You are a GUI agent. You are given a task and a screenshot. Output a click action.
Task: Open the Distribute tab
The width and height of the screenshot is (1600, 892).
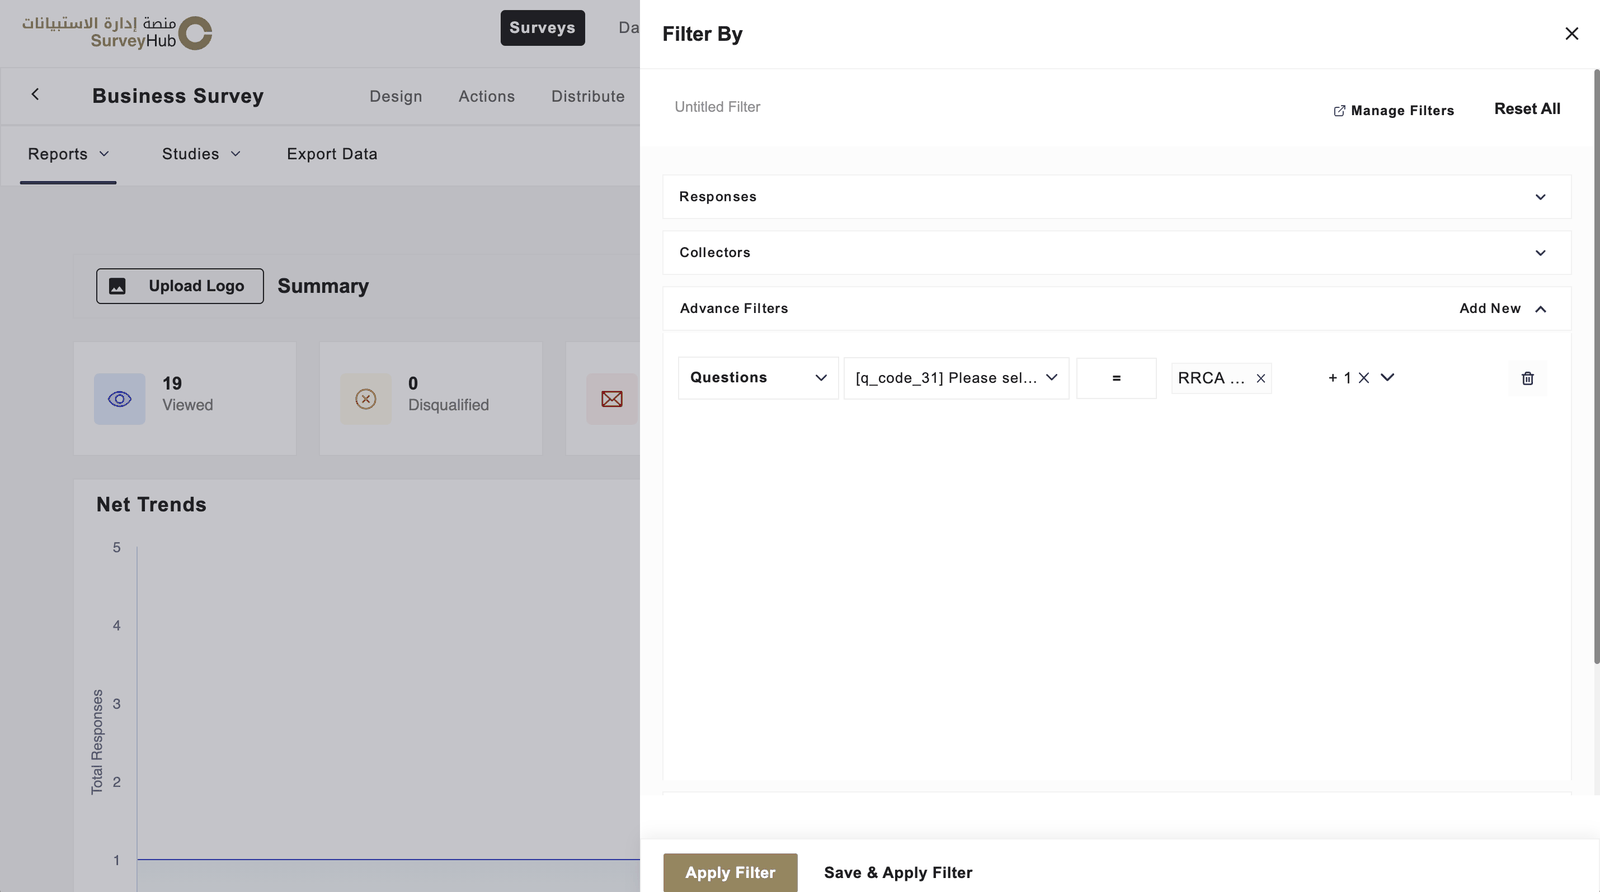[588, 96]
